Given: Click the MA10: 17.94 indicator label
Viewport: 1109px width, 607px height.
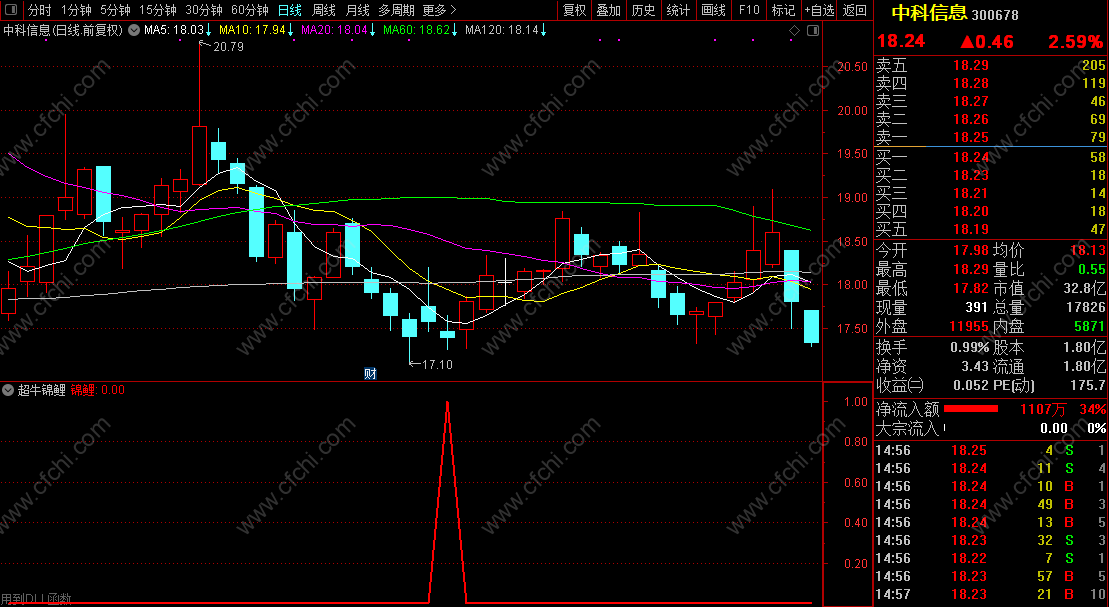Looking at the screenshot, I should [x=252, y=30].
